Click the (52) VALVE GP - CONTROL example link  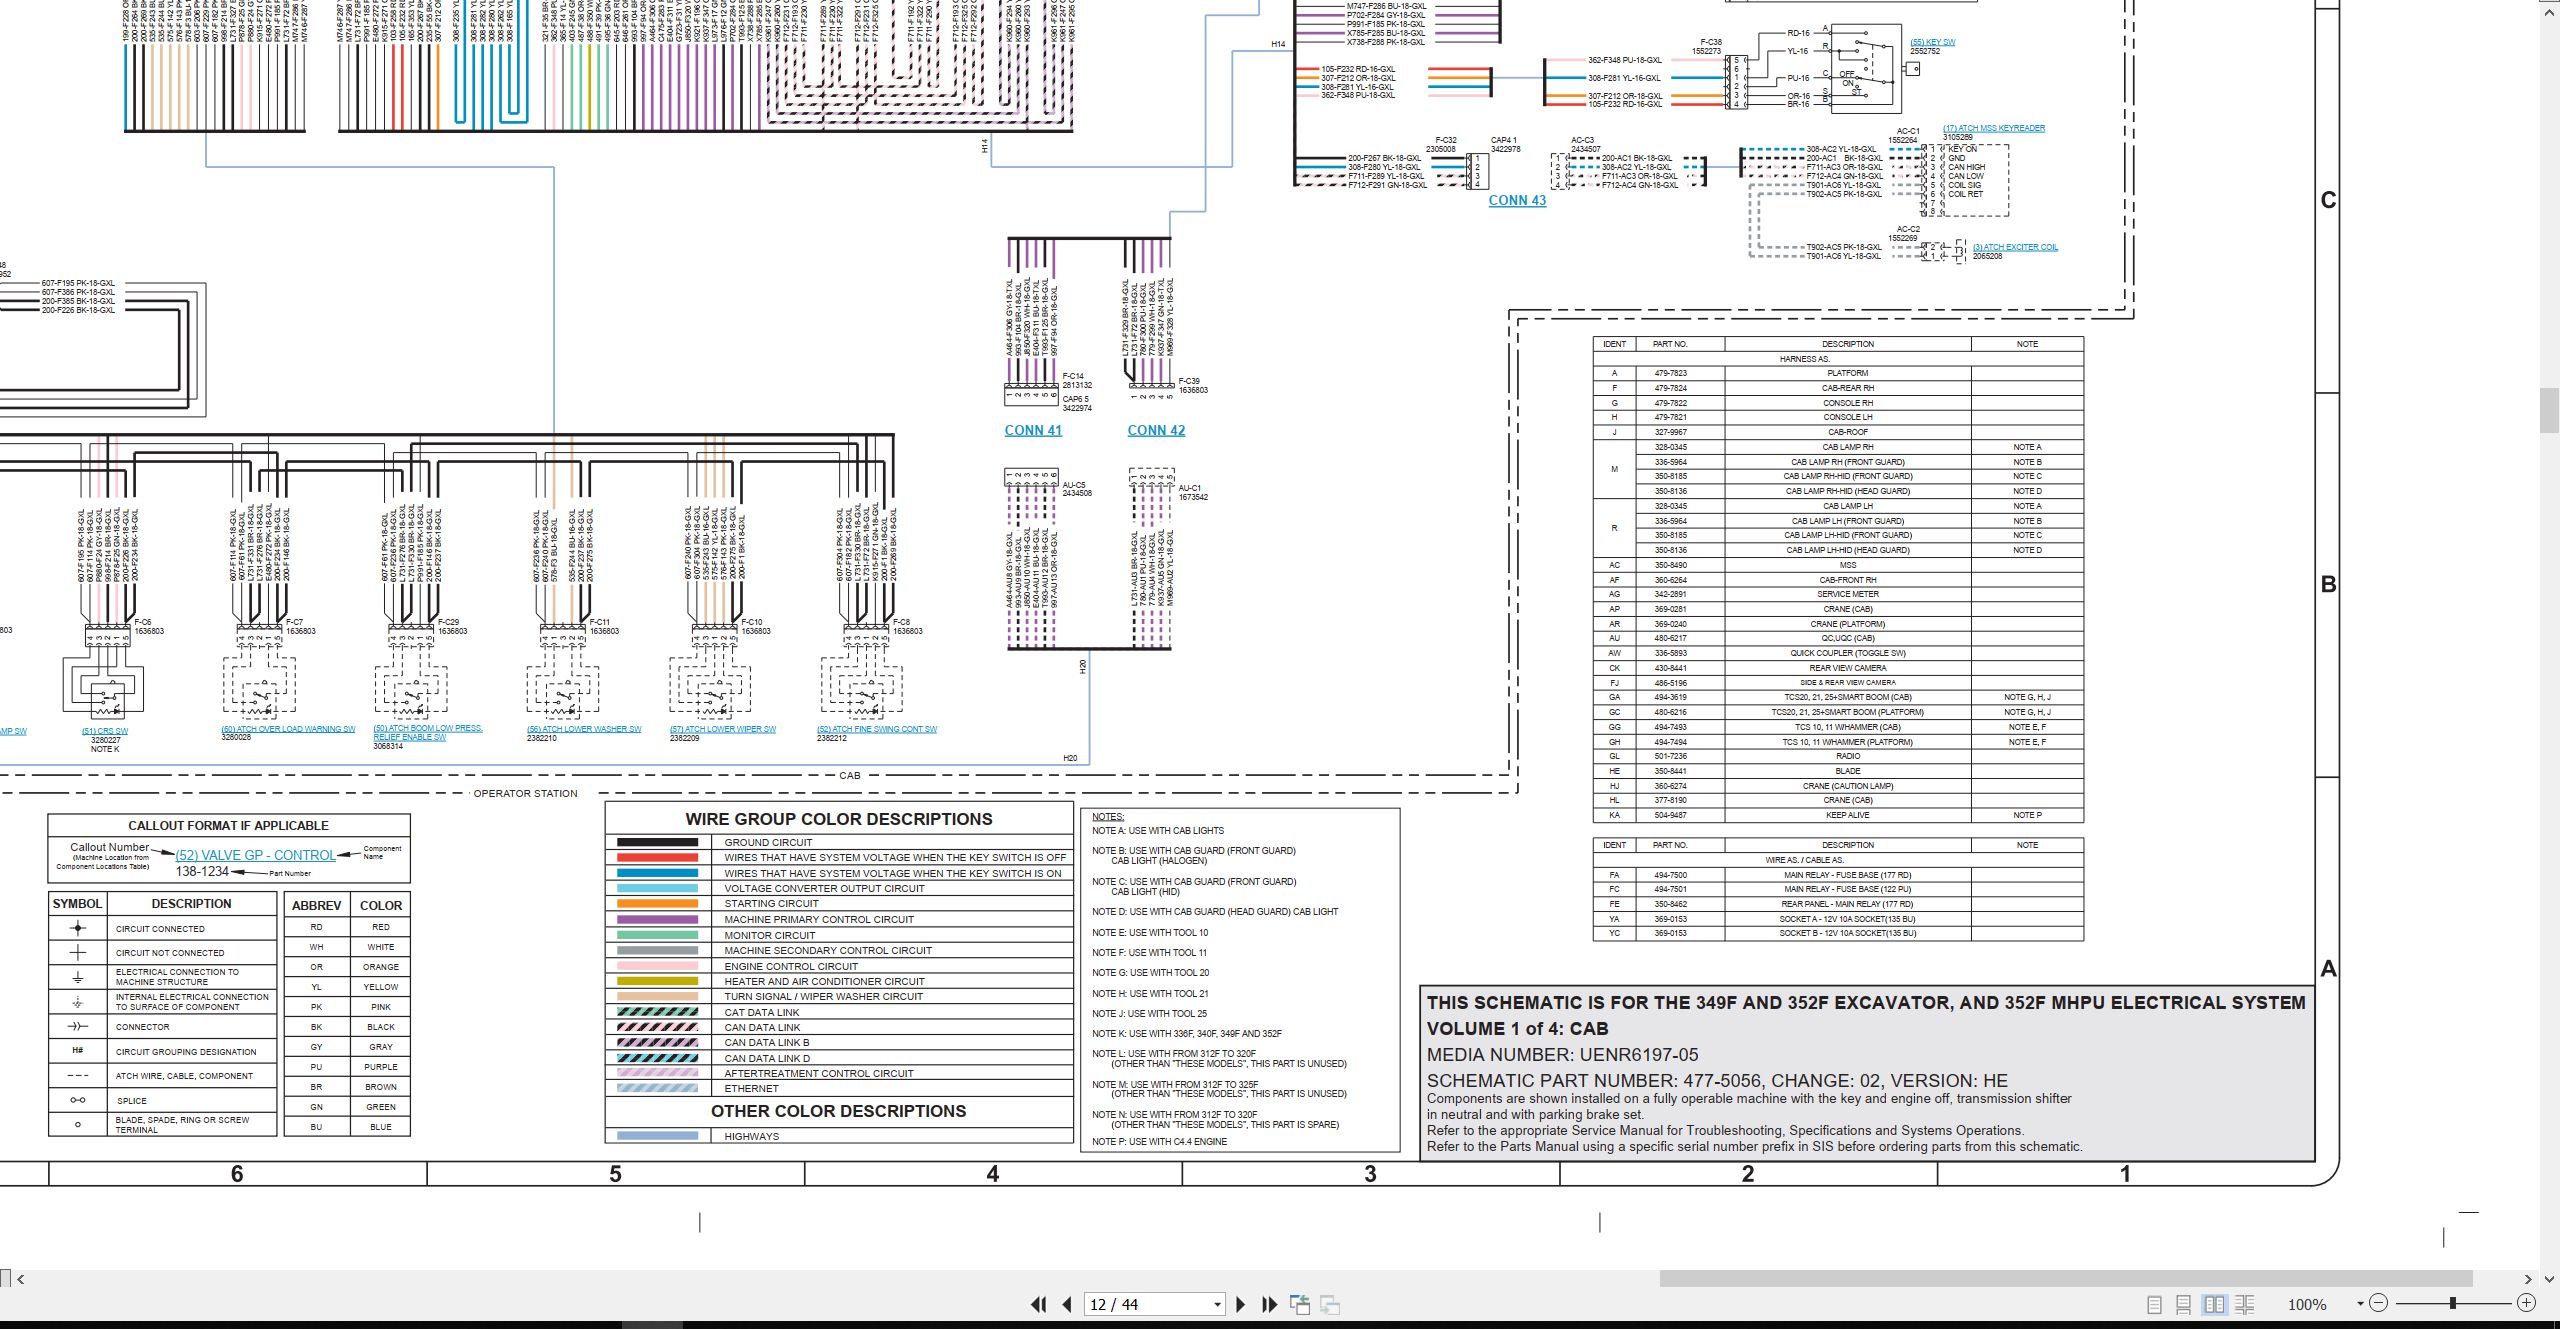pos(256,855)
